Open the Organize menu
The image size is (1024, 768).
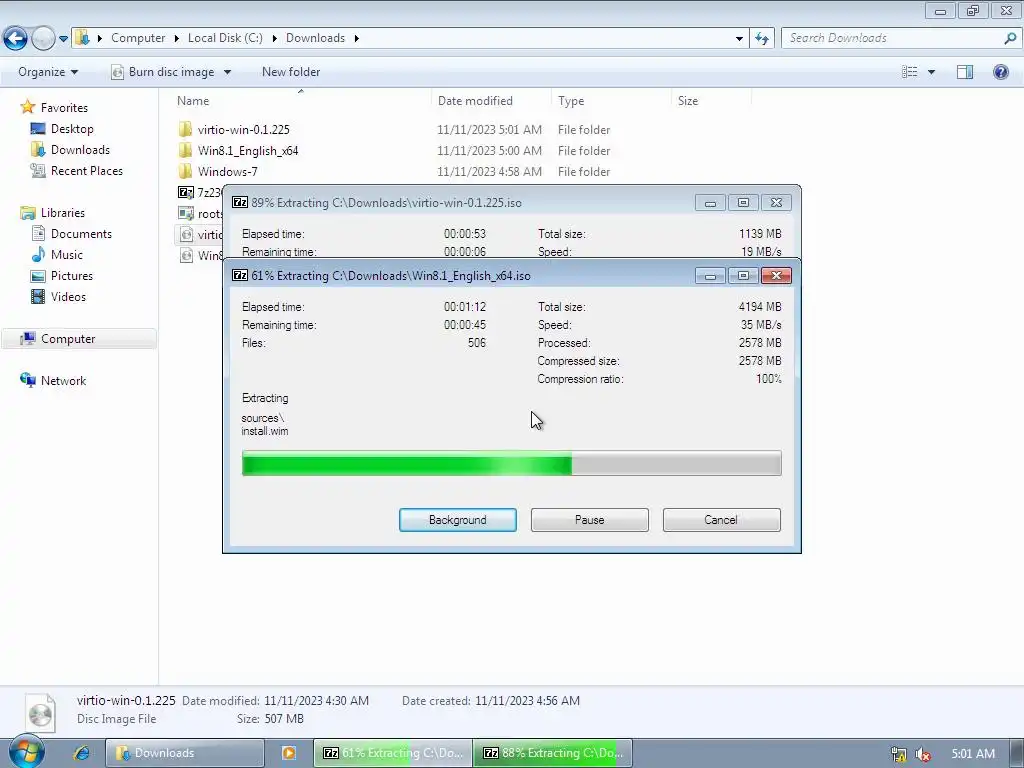click(48, 72)
